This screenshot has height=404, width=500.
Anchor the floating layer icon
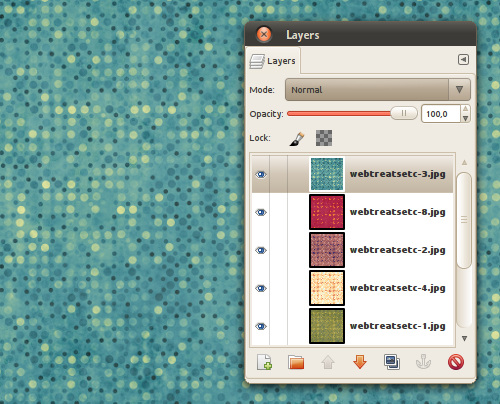click(424, 362)
